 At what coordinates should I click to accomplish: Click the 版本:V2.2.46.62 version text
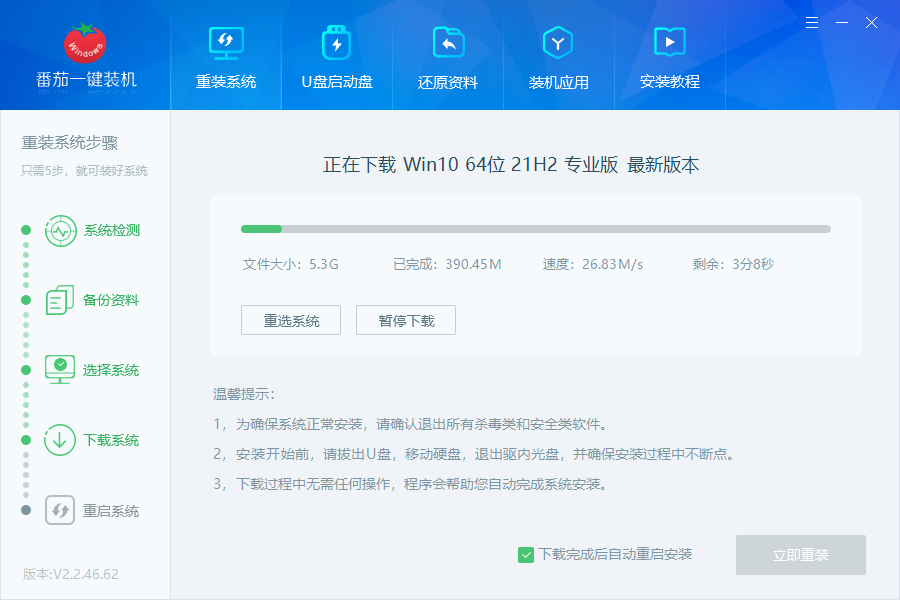pyautogui.click(x=71, y=574)
